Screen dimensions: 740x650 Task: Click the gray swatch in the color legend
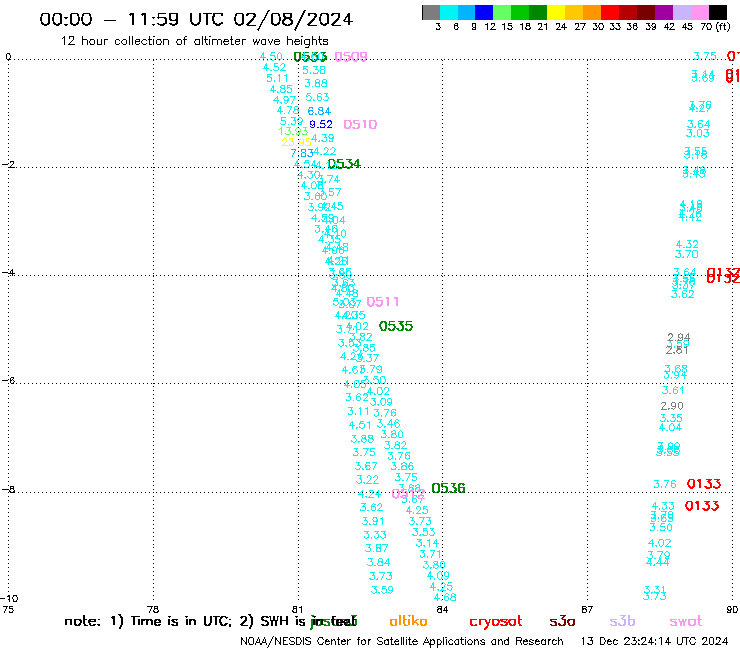tap(431, 12)
